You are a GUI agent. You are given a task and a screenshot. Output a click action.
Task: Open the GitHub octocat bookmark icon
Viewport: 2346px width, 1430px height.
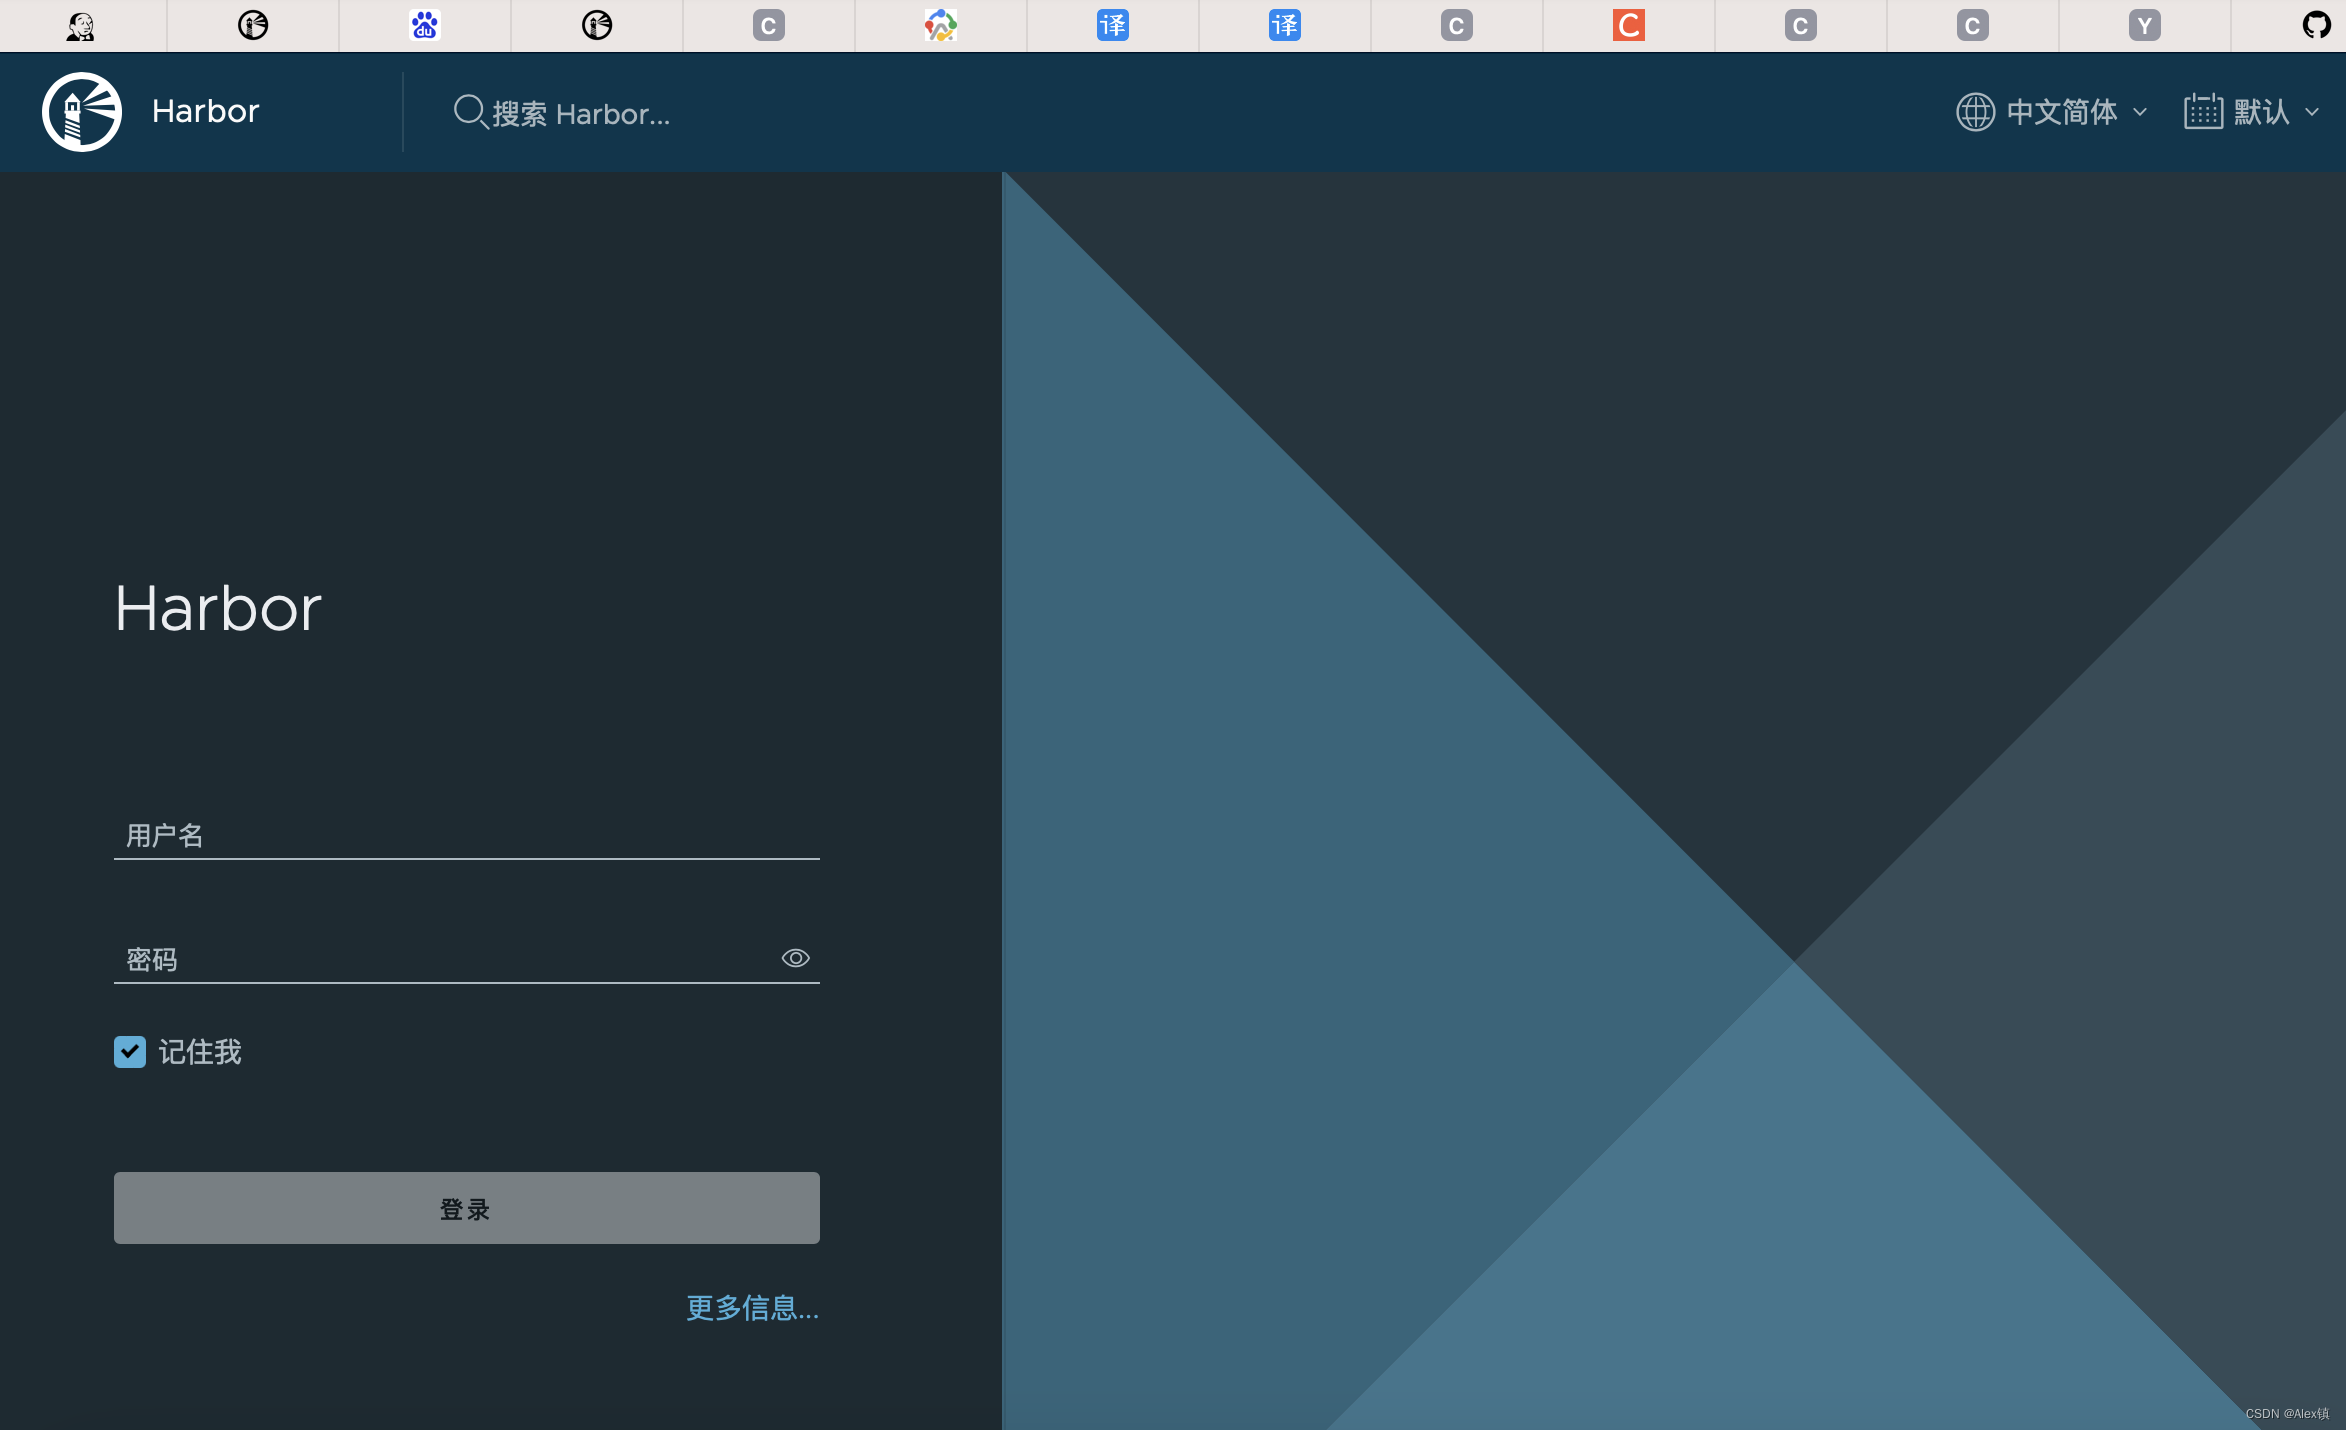[x=2317, y=25]
